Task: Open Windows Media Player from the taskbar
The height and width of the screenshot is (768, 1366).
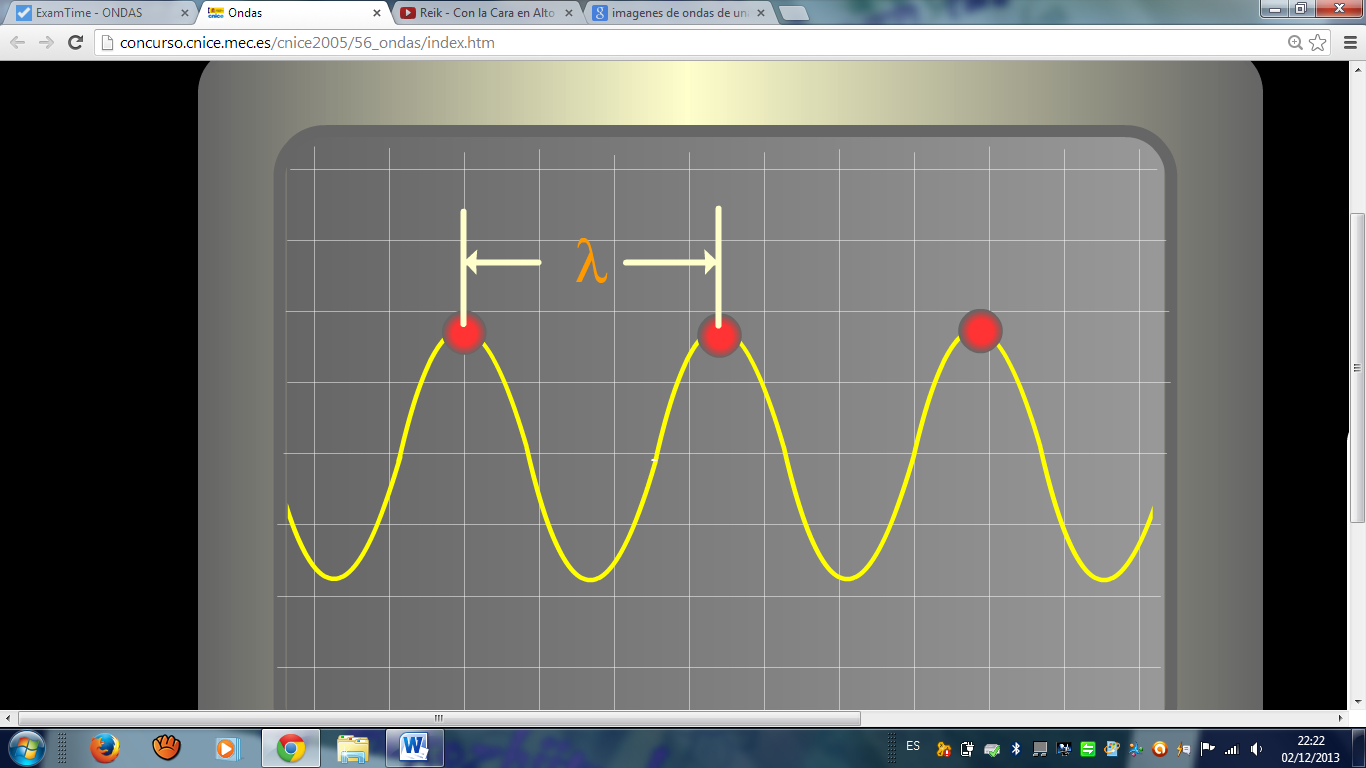Action: tap(228, 748)
